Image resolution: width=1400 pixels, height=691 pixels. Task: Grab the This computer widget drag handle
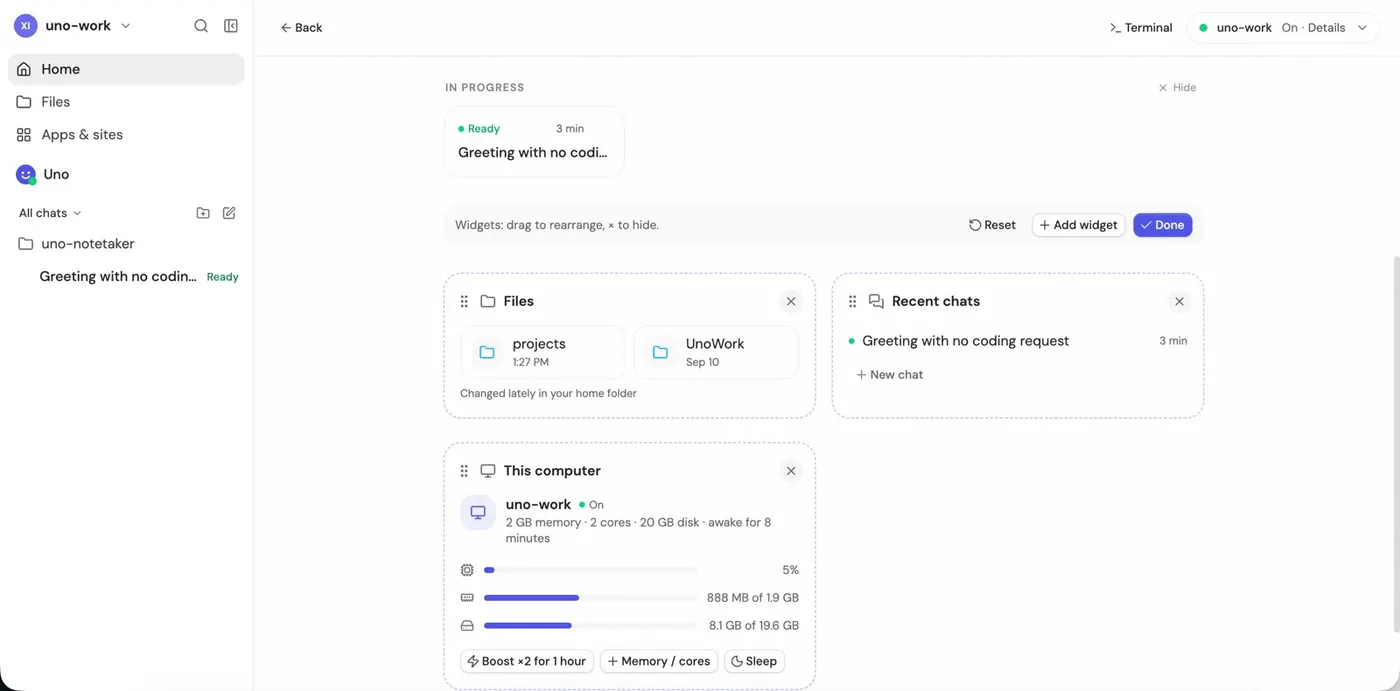464,471
